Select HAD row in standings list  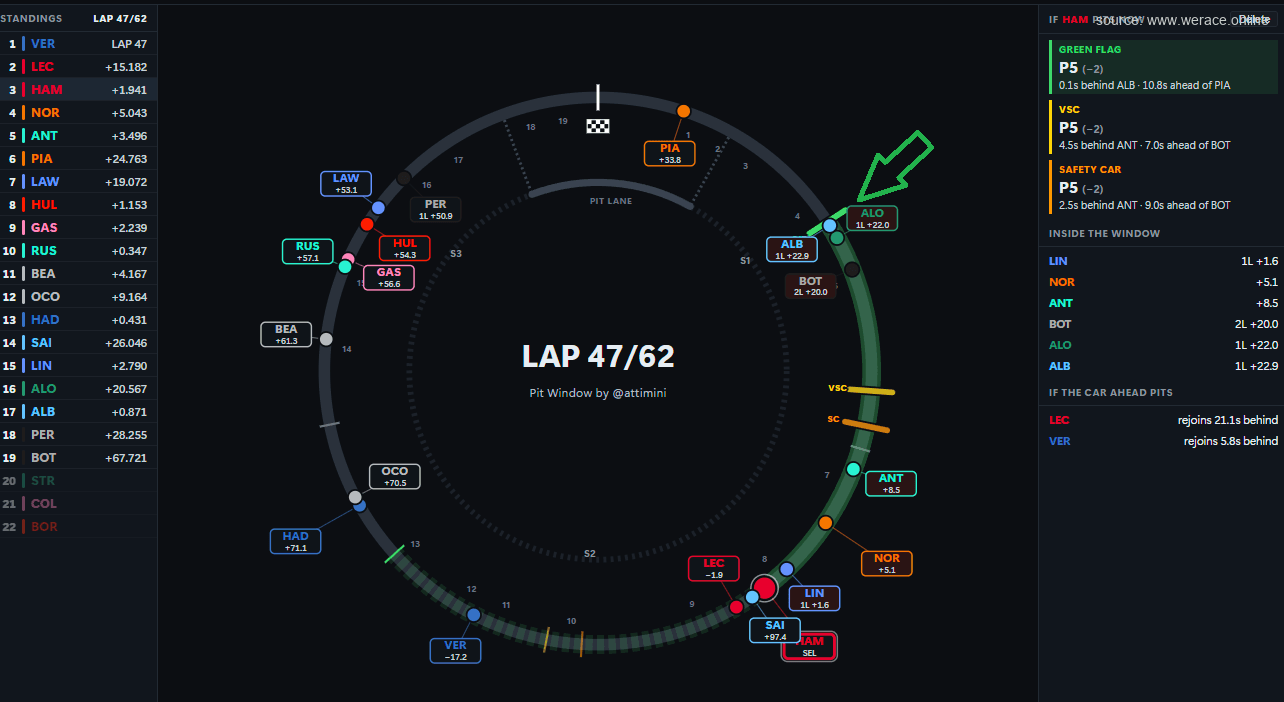click(78, 320)
